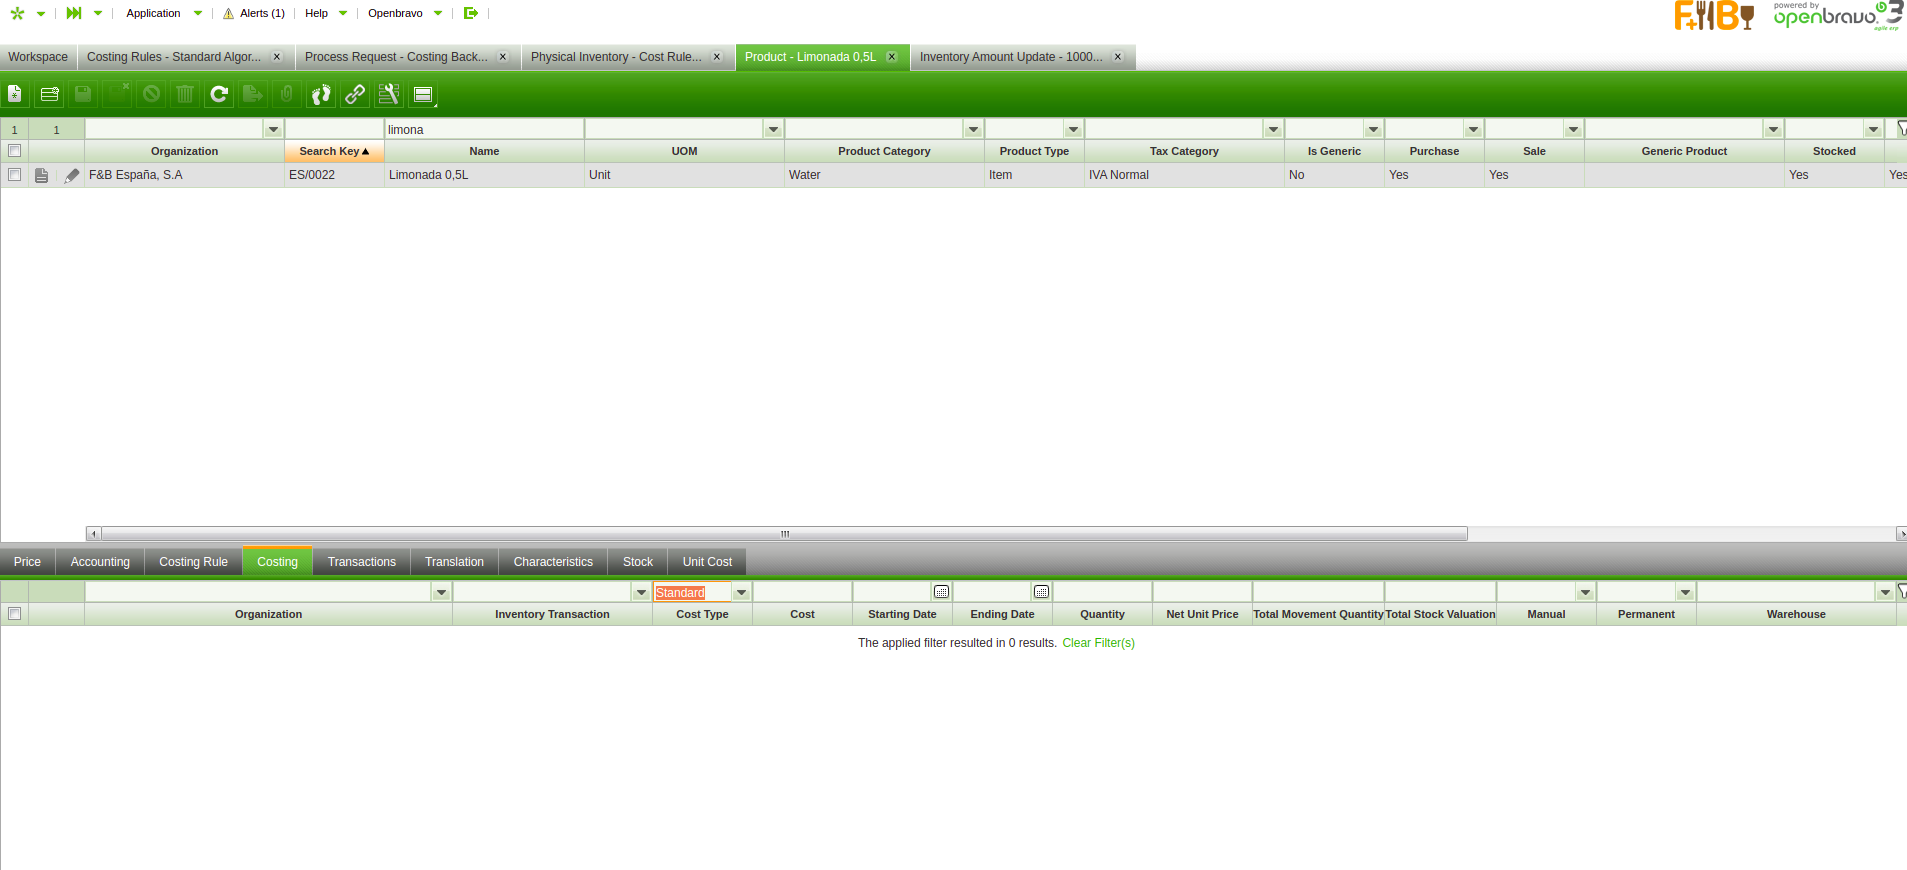Click the horizontal scrollbar of Product grid

coord(784,534)
